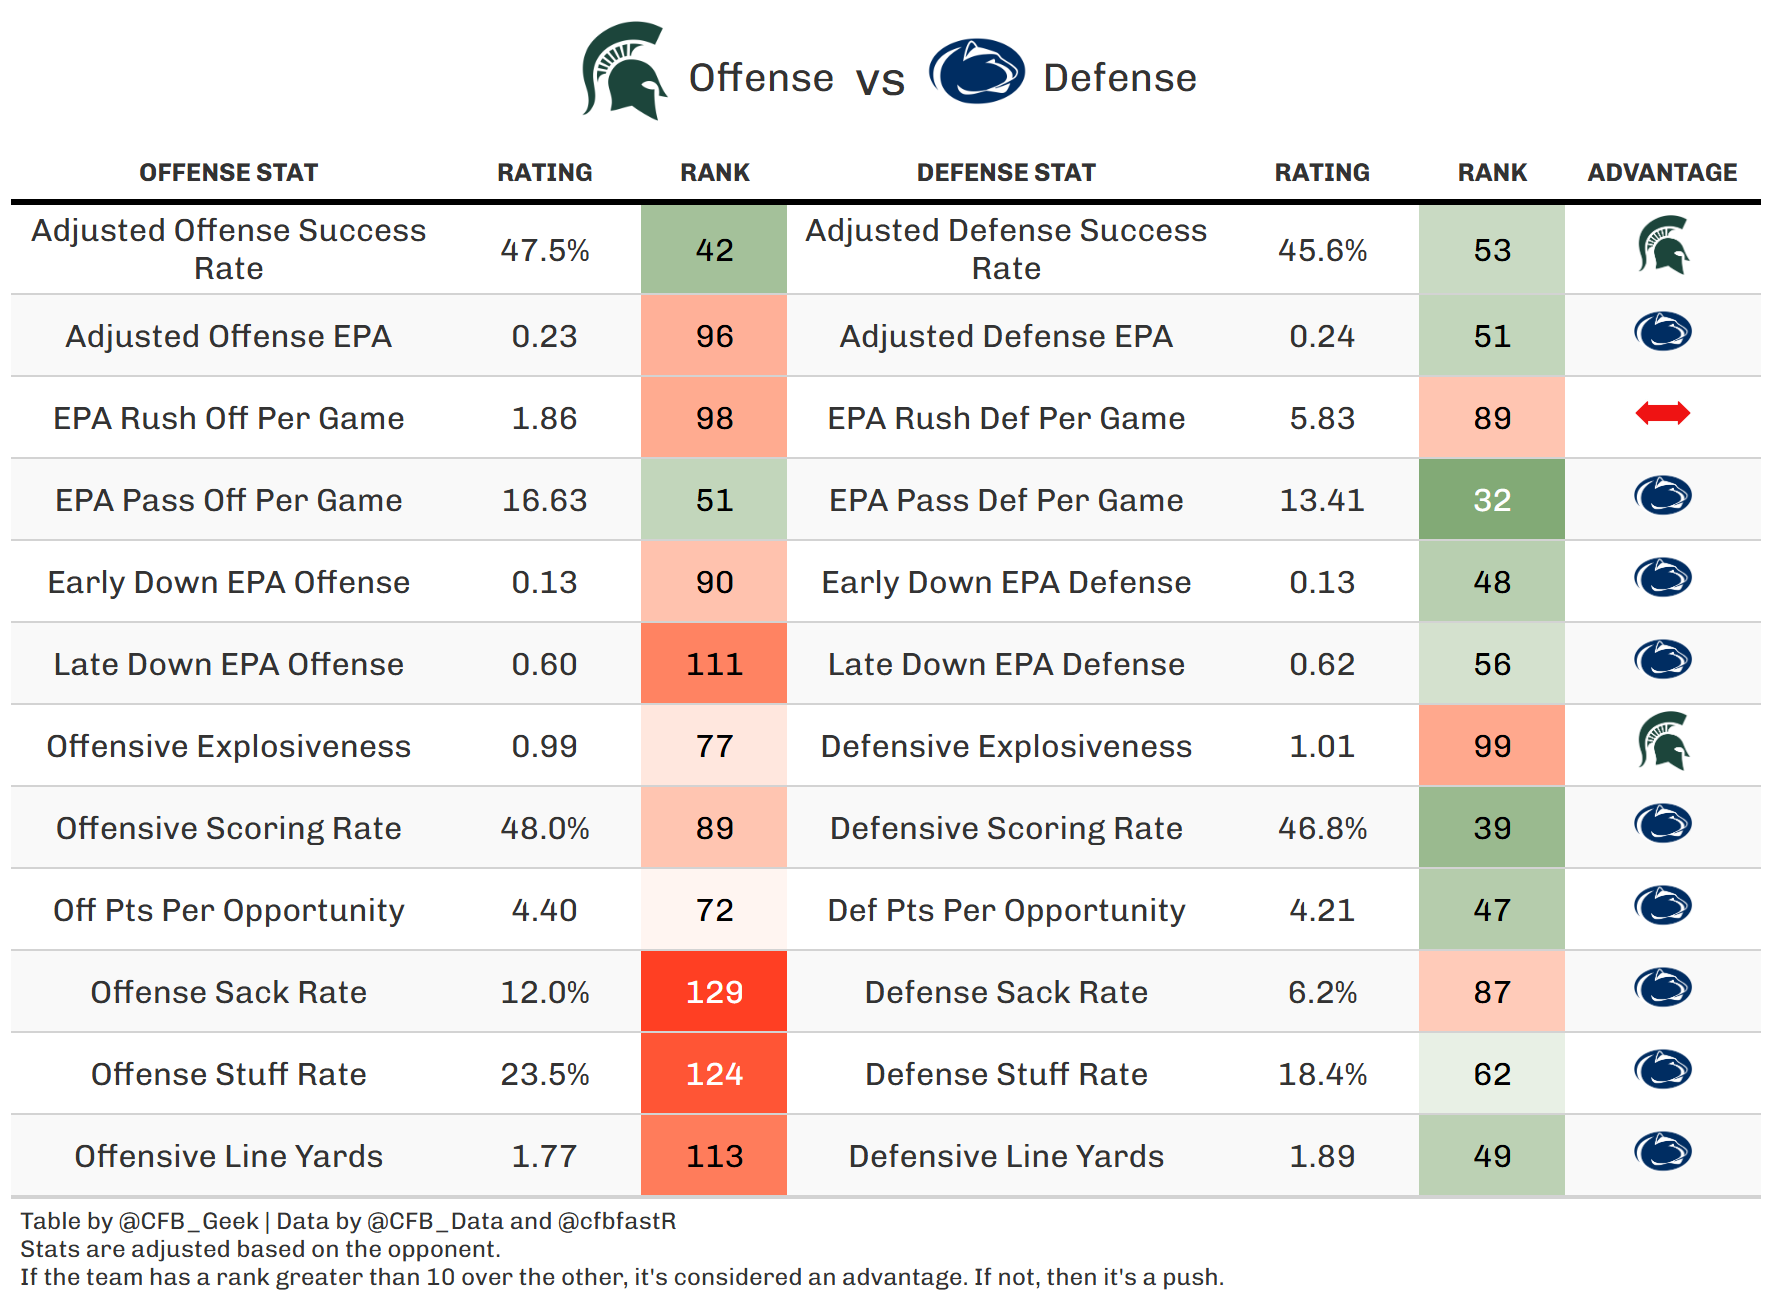Image resolution: width=1770 pixels, height=1312 pixels.
Task: Click the dark green 32 pass defense rank cell
Action: [1492, 500]
